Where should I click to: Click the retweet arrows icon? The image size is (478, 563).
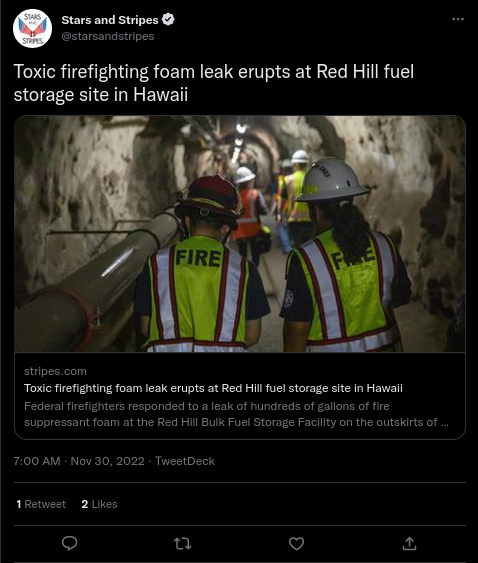click(x=182, y=544)
